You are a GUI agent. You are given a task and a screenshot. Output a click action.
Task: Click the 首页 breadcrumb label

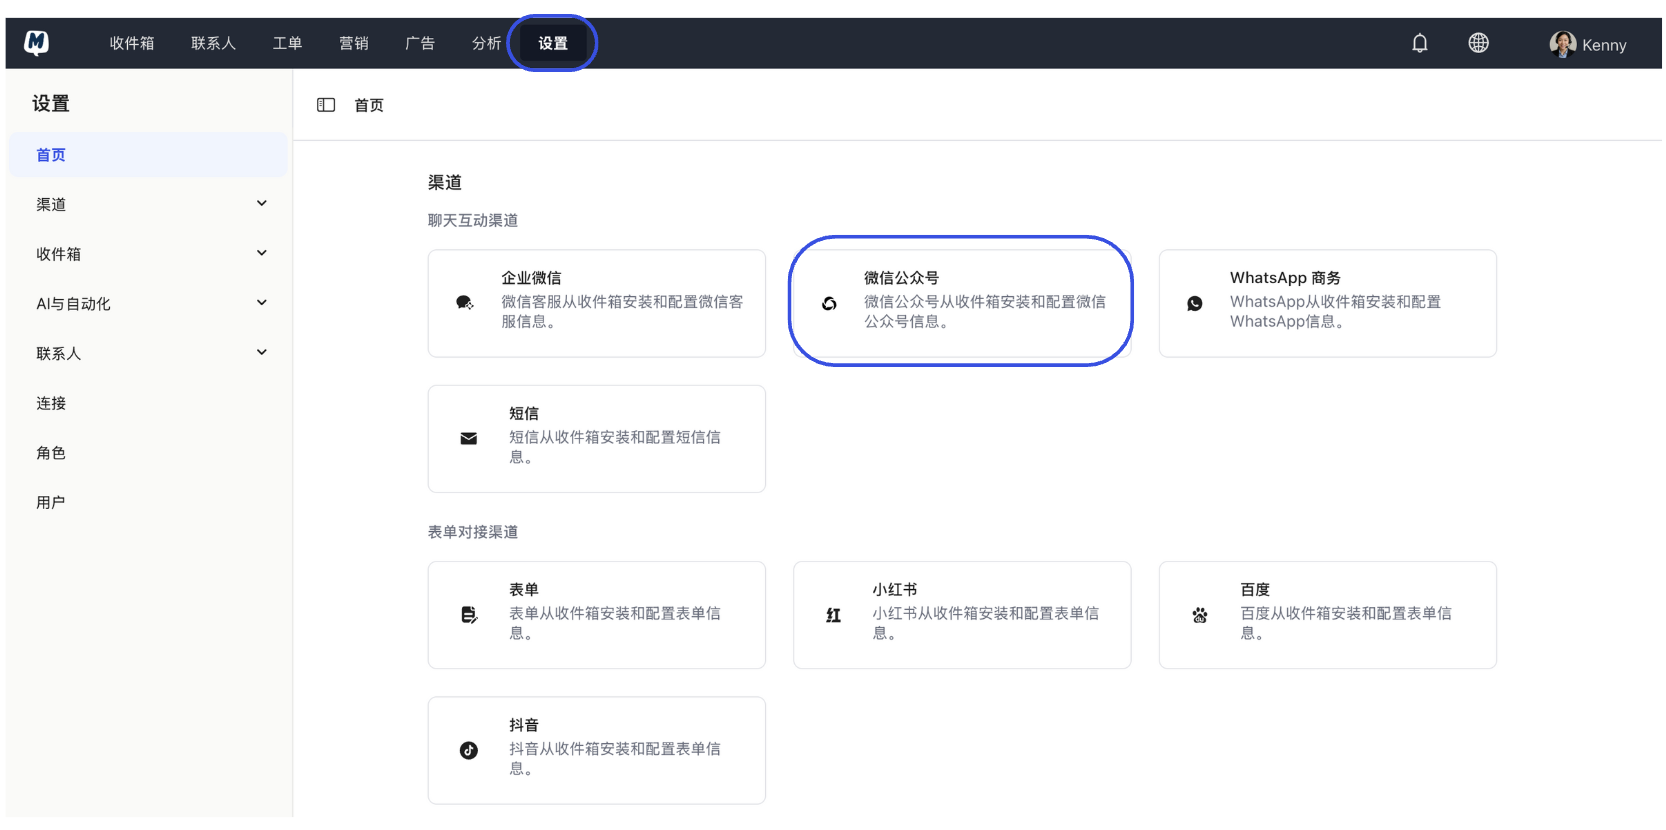pos(369,105)
